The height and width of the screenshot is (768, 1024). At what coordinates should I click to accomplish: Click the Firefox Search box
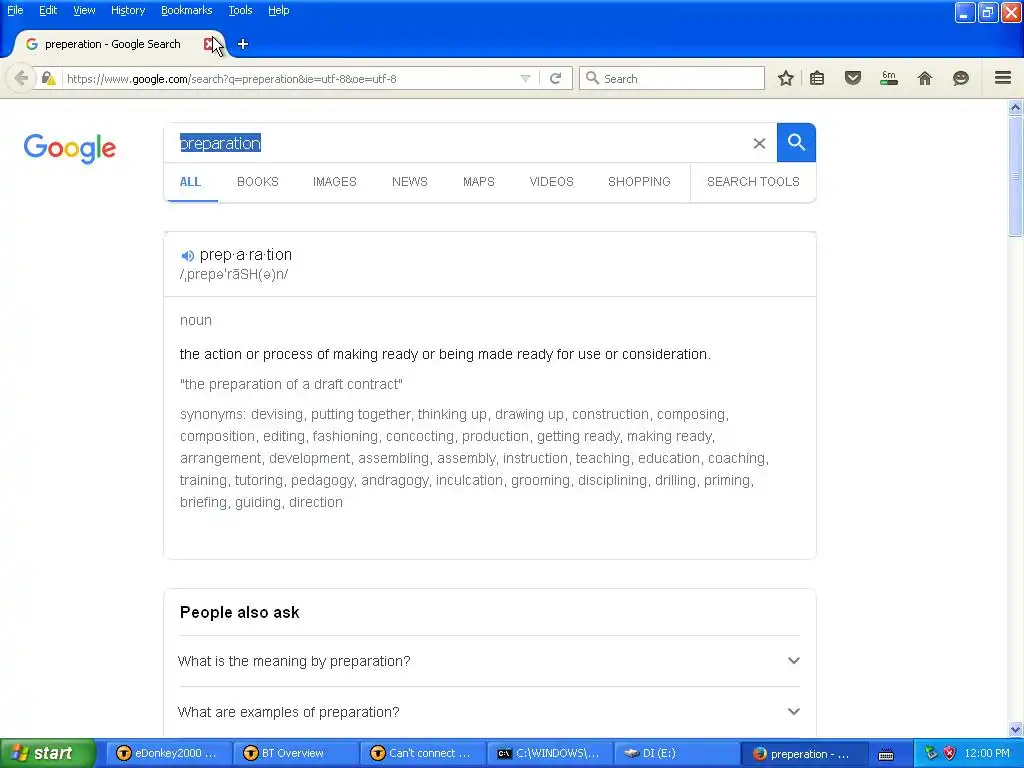tap(671, 78)
